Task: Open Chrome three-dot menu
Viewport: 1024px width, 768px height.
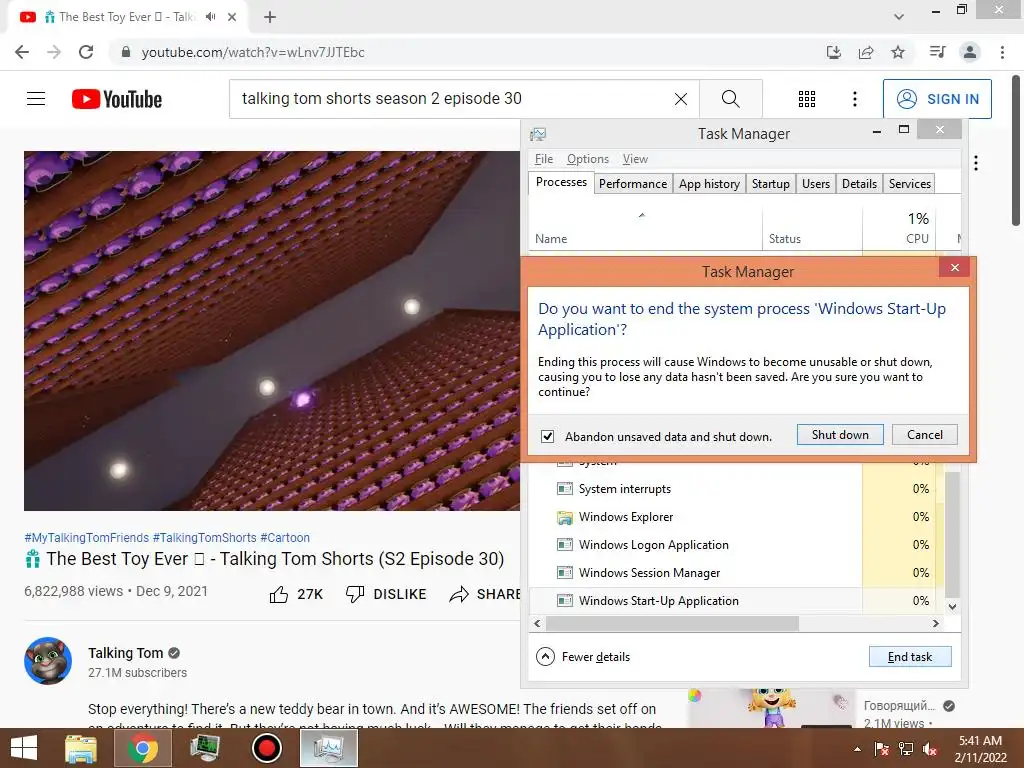Action: (x=1002, y=52)
